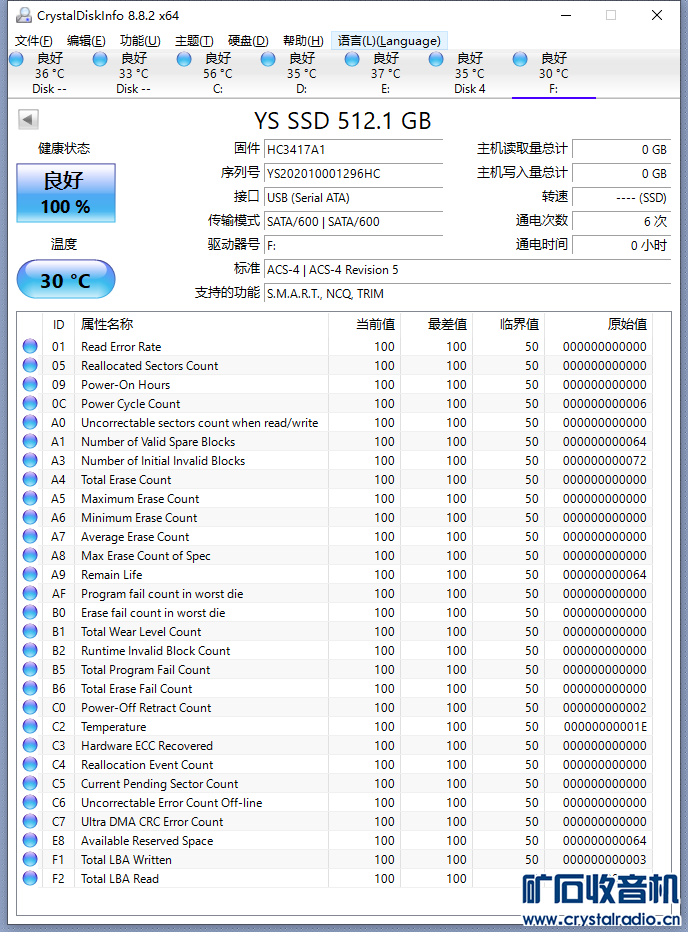This screenshot has width=688, height=932.
Task: Click the status icon for Power Cycle Count
Action: pos(30,403)
